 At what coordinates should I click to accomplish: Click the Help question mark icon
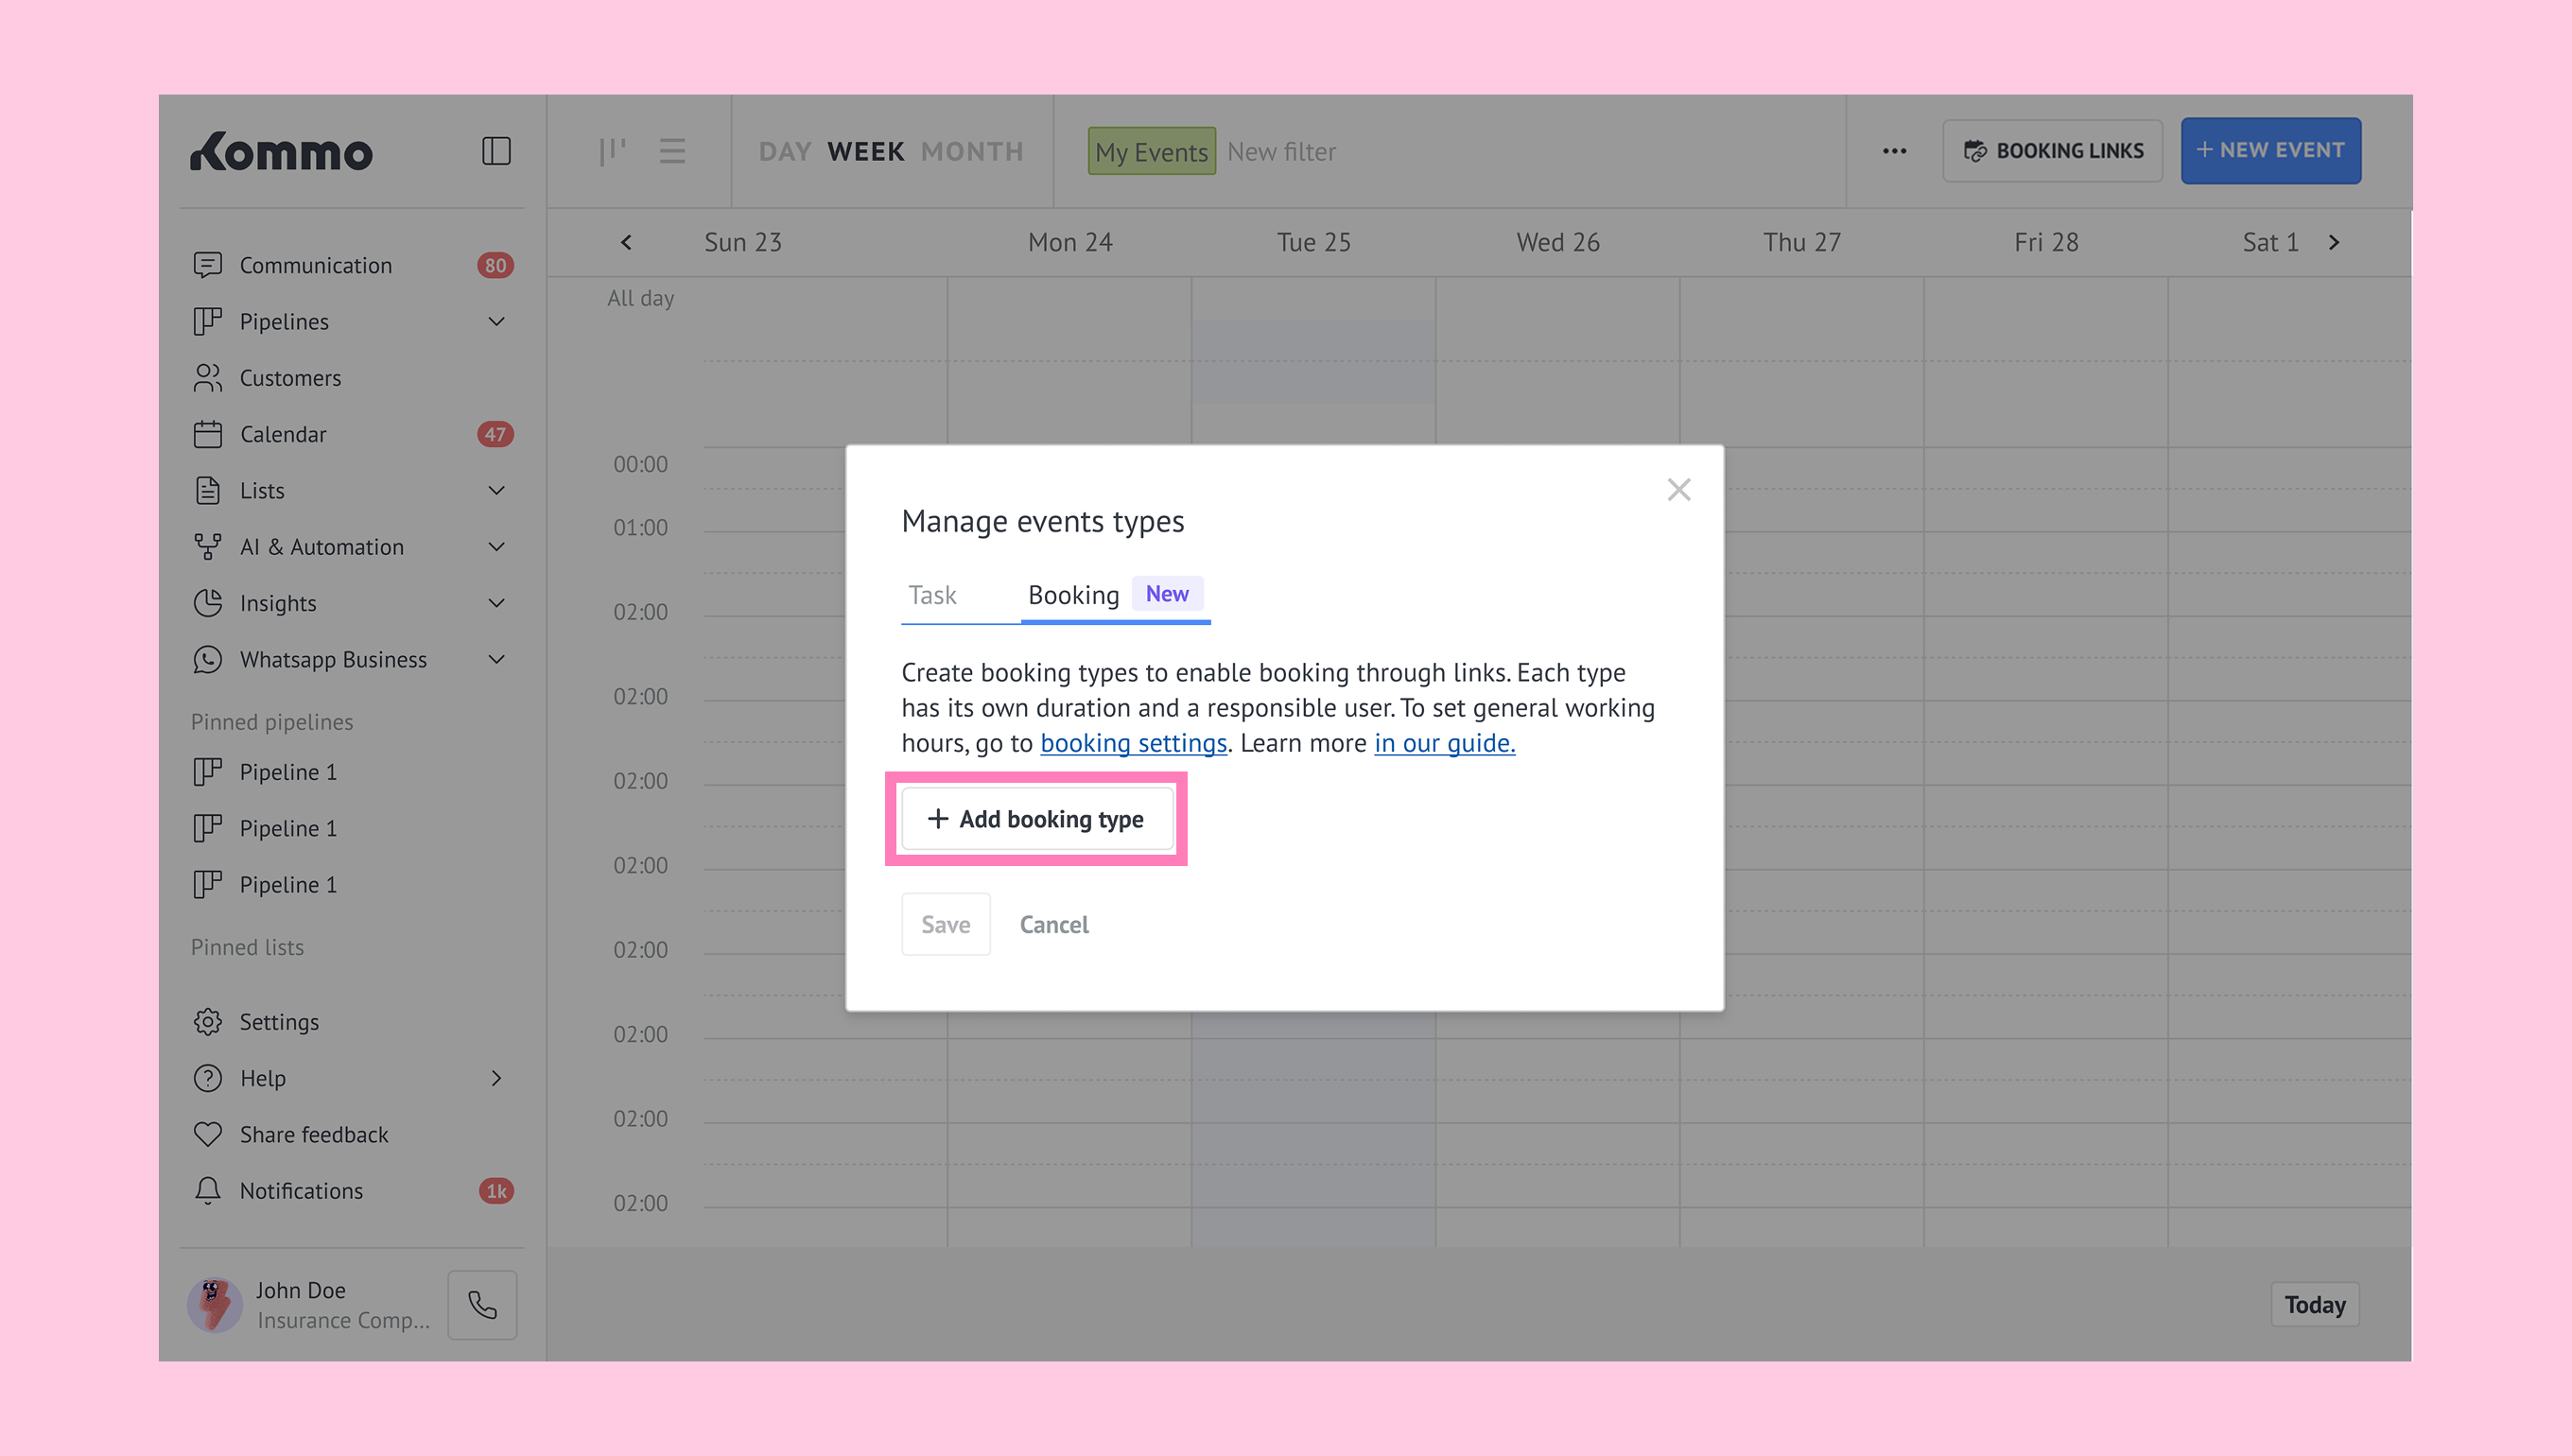[x=207, y=1078]
